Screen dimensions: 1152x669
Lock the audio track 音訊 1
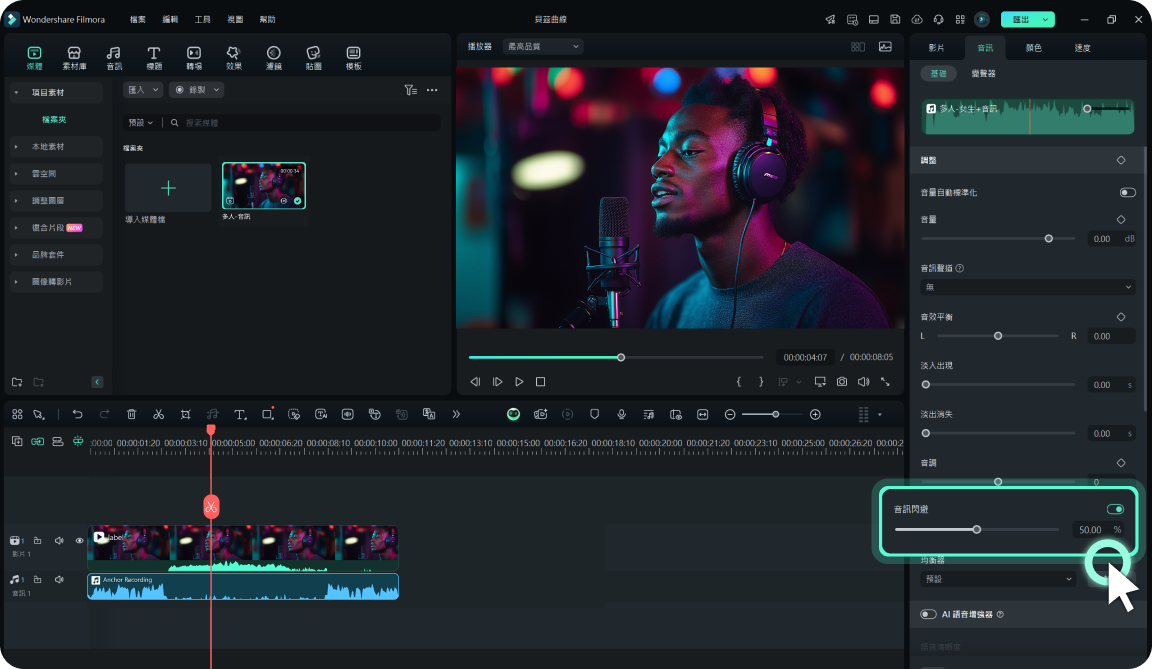[37, 579]
